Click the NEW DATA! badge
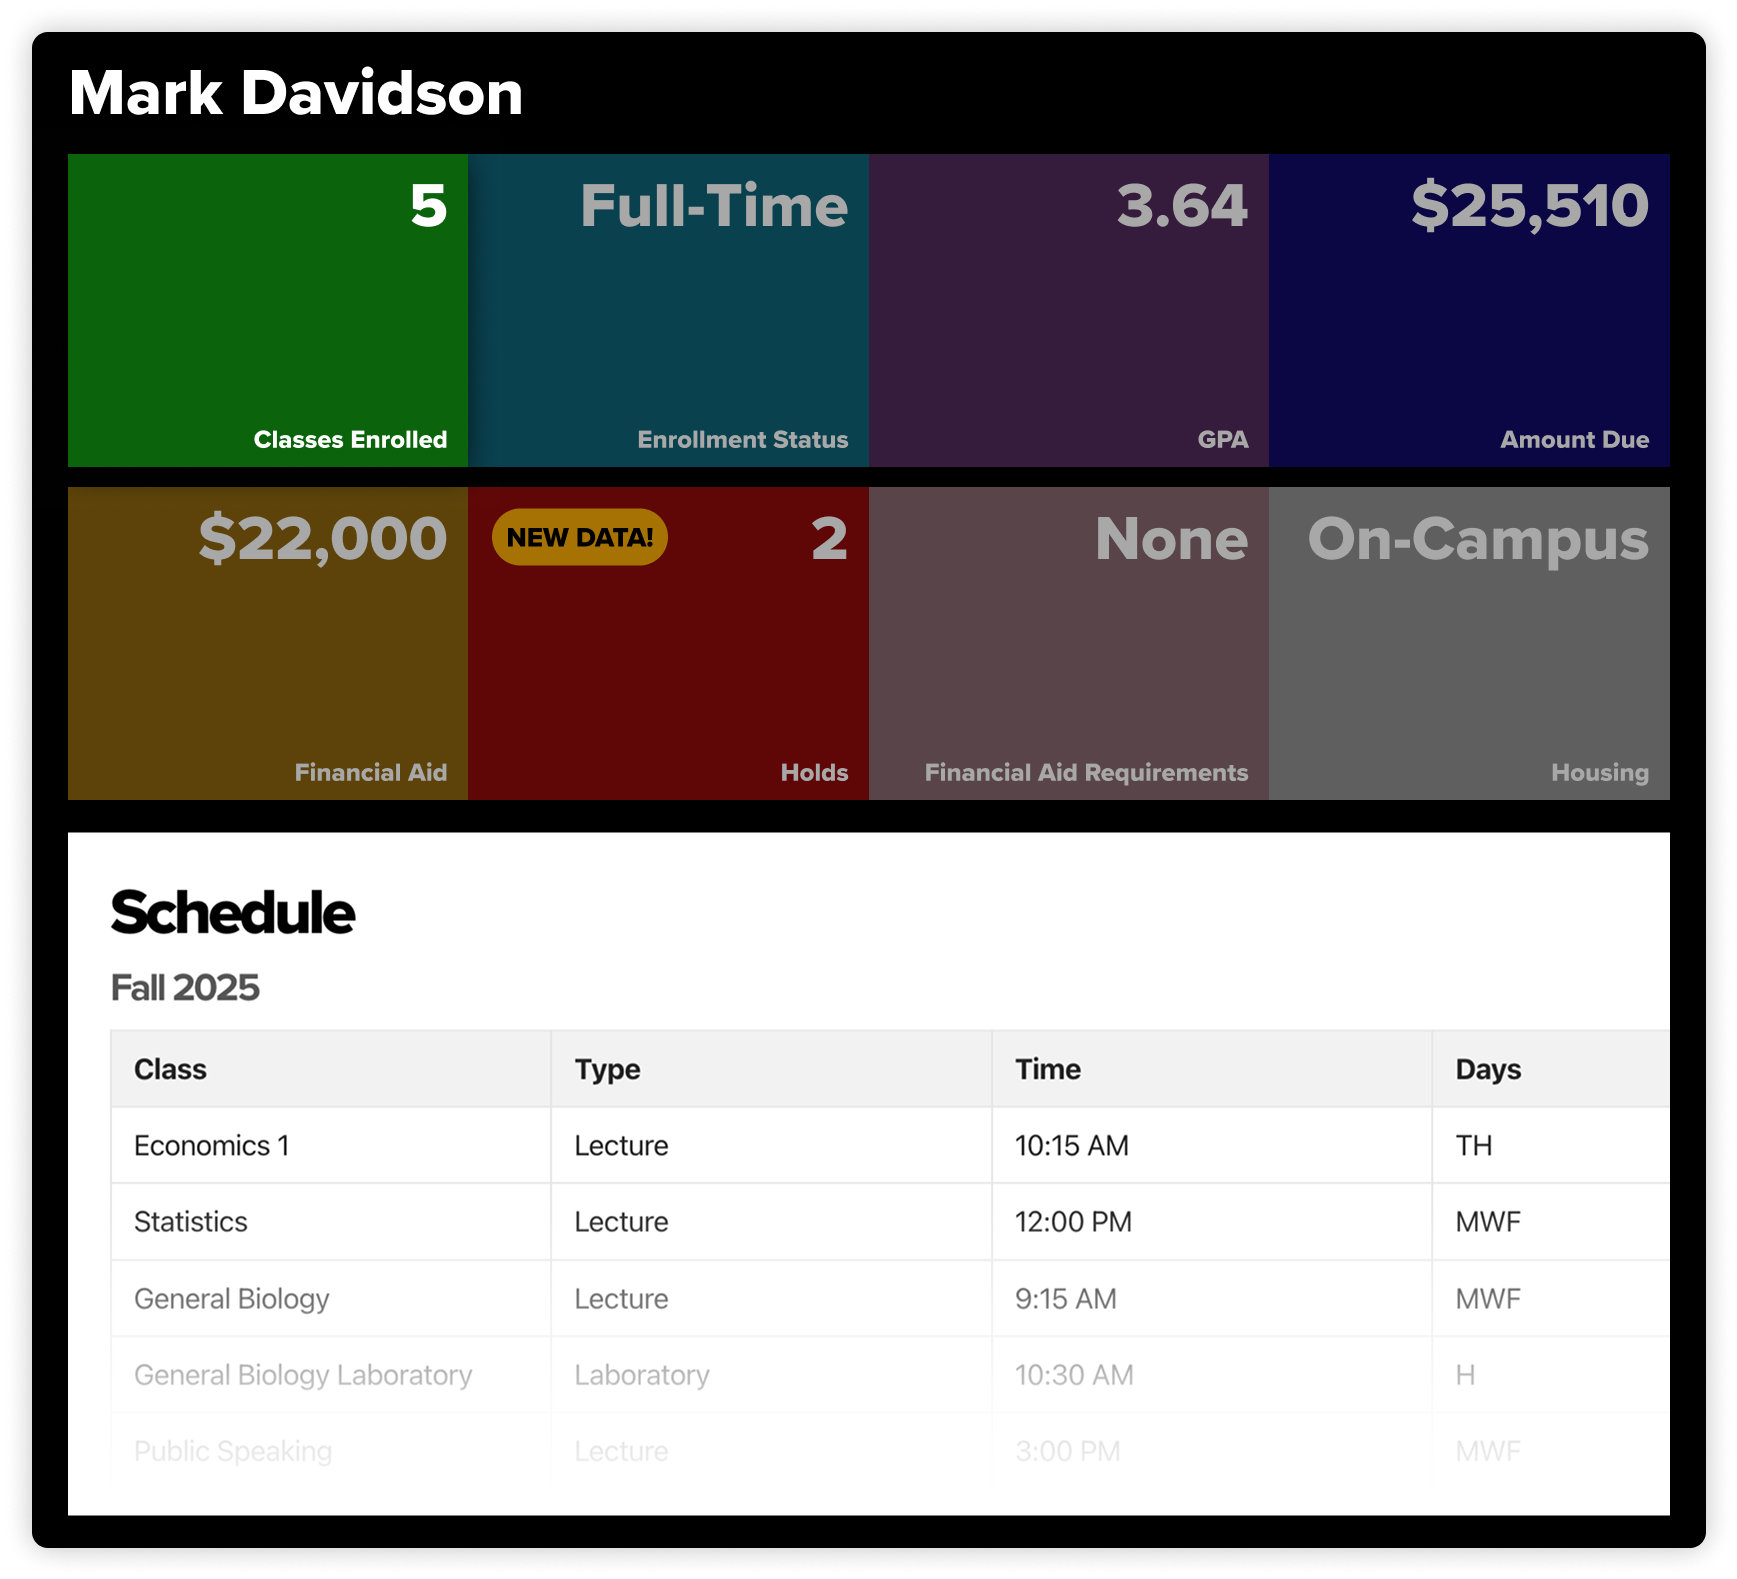Image resolution: width=1737 pixels, height=1579 pixels. [x=580, y=537]
